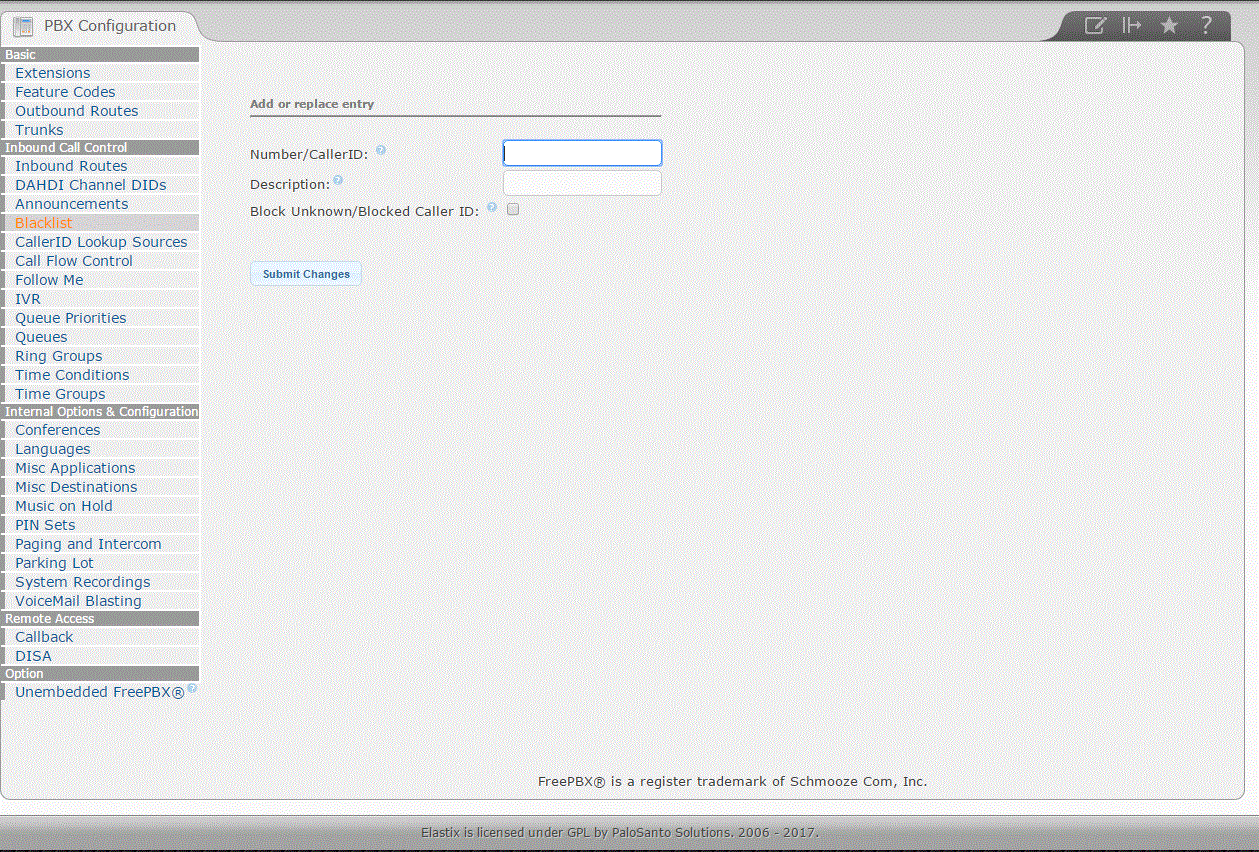Click the Basic section header
This screenshot has height=852, width=1259.
pos(100,55)
